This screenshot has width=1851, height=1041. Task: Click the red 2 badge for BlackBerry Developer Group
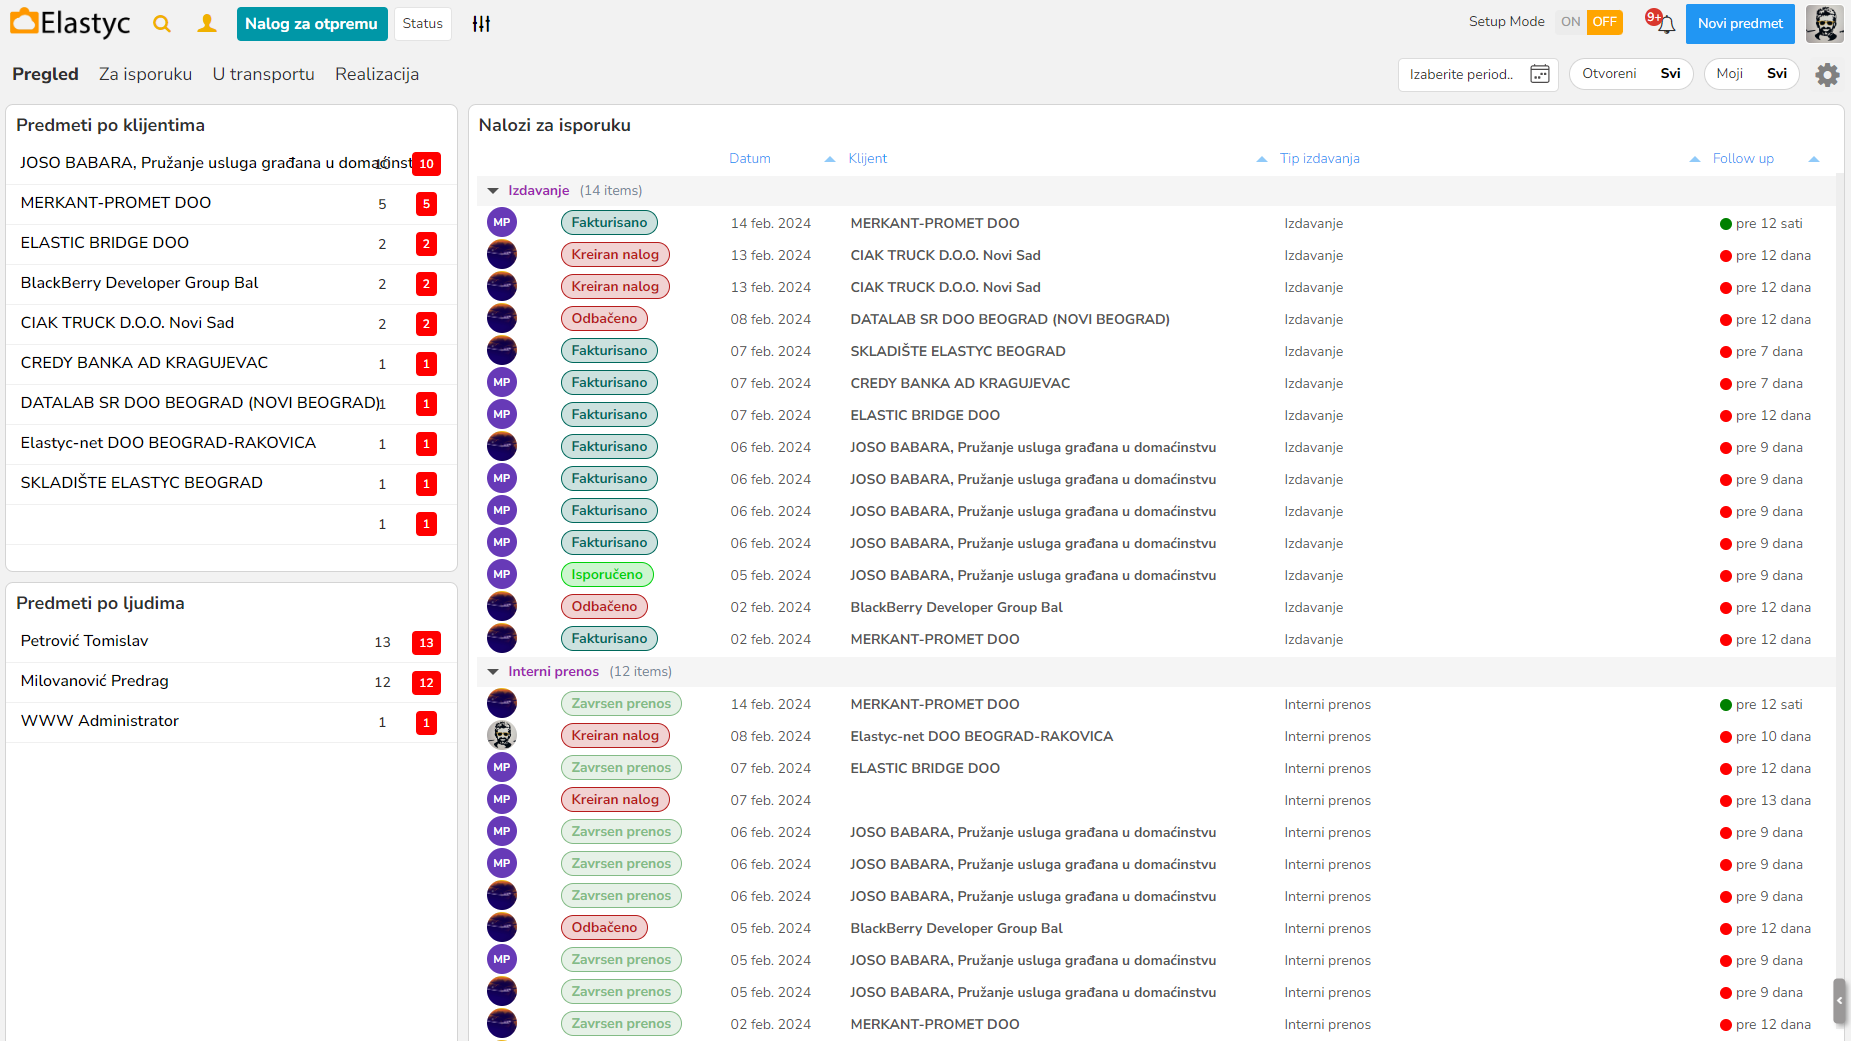click(x=426, y=284)
